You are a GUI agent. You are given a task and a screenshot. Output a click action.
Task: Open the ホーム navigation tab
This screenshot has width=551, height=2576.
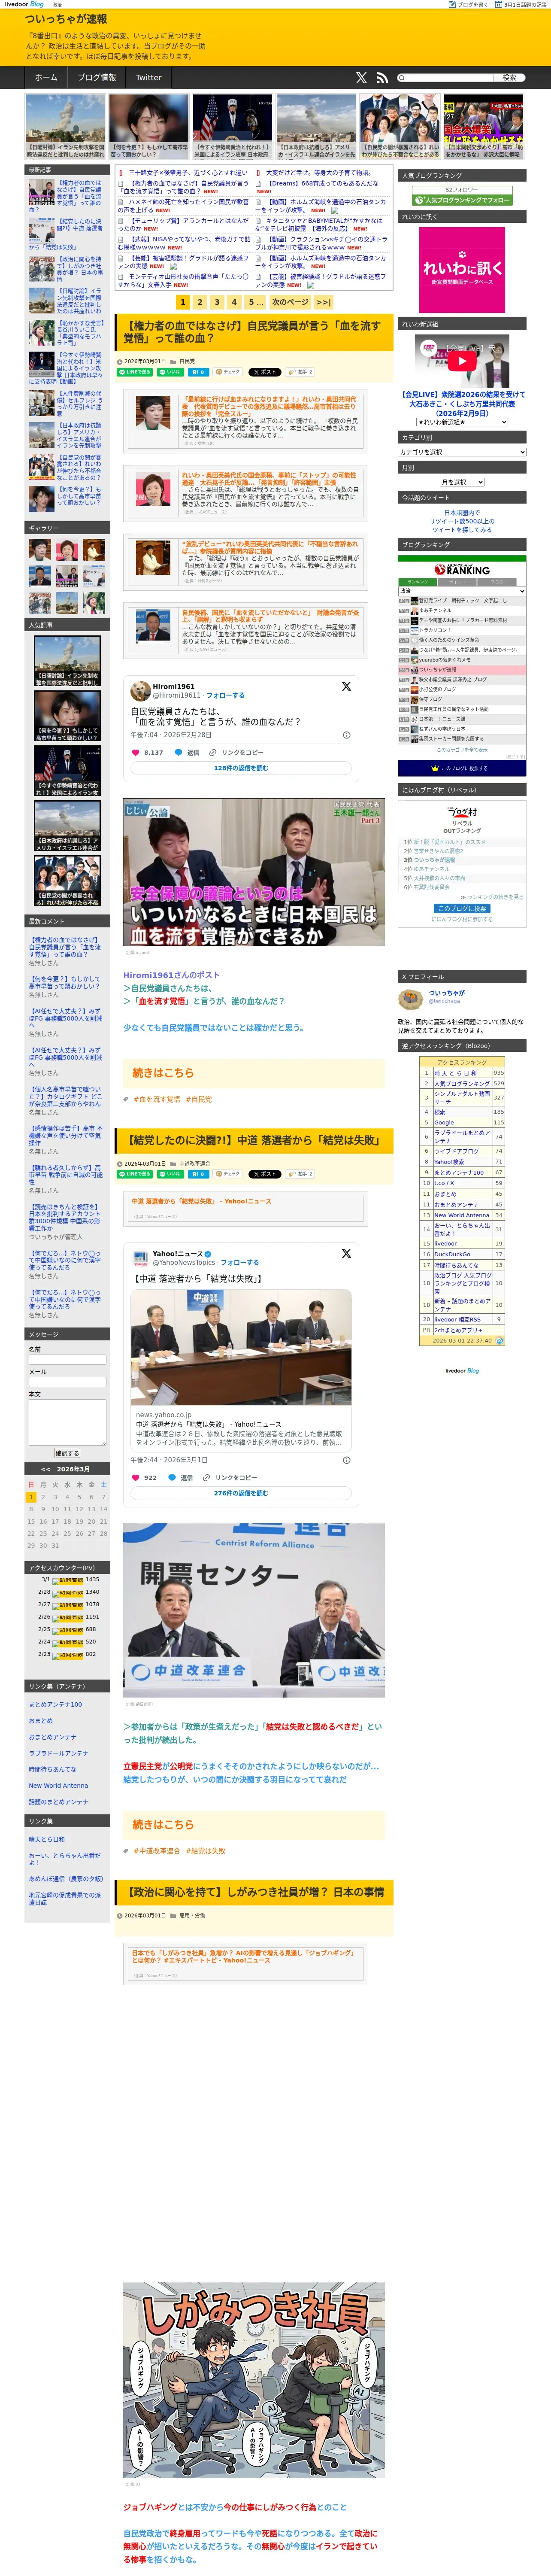coord(46,77)
